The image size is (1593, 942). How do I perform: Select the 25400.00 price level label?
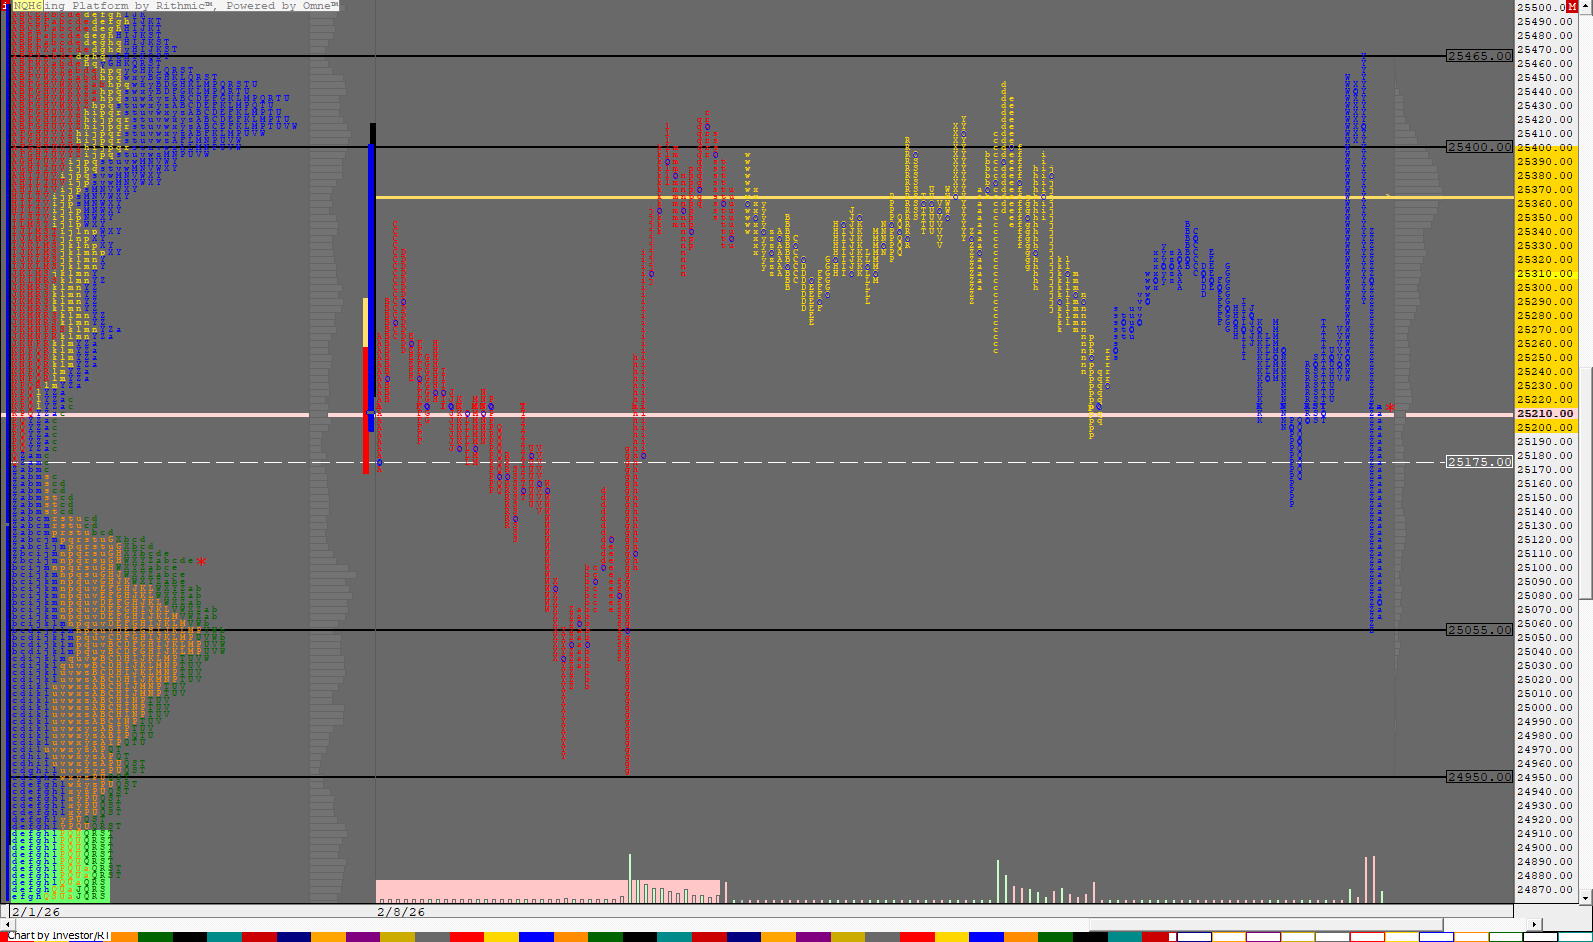click(1479, 147)
